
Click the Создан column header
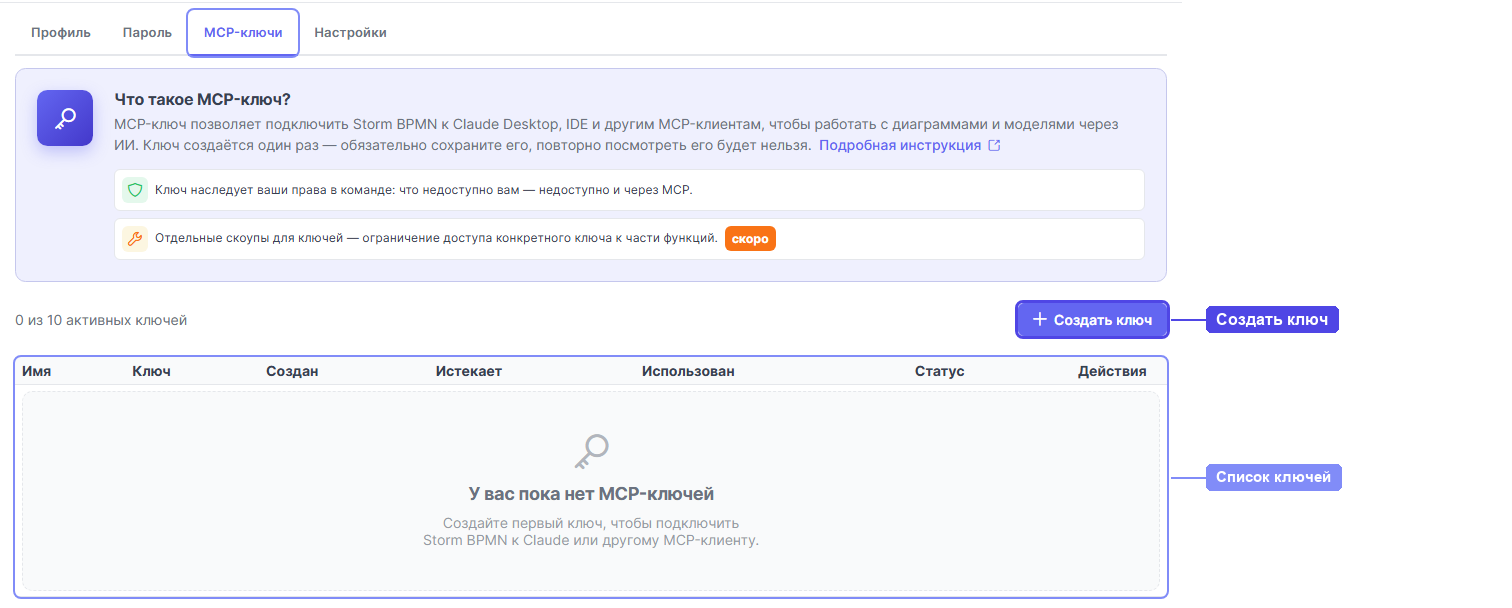[292, 371]
